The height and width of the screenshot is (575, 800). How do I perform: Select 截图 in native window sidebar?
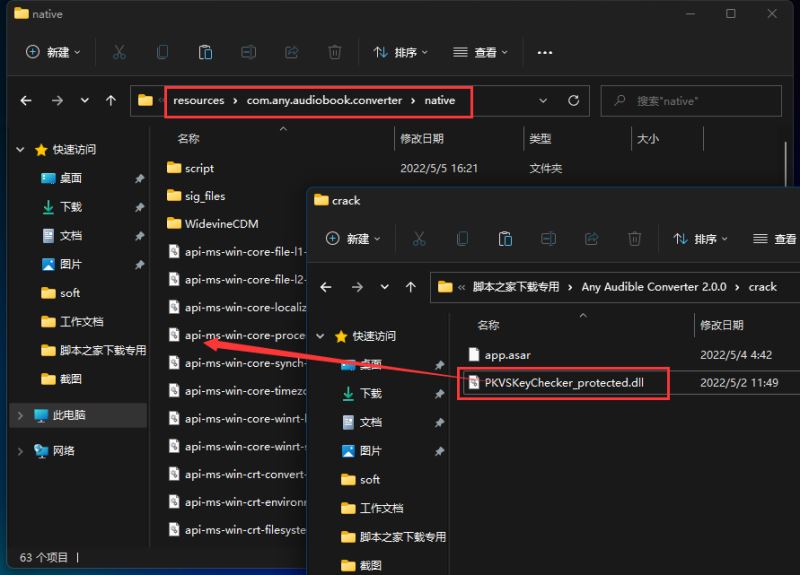(x=61, y=379)
